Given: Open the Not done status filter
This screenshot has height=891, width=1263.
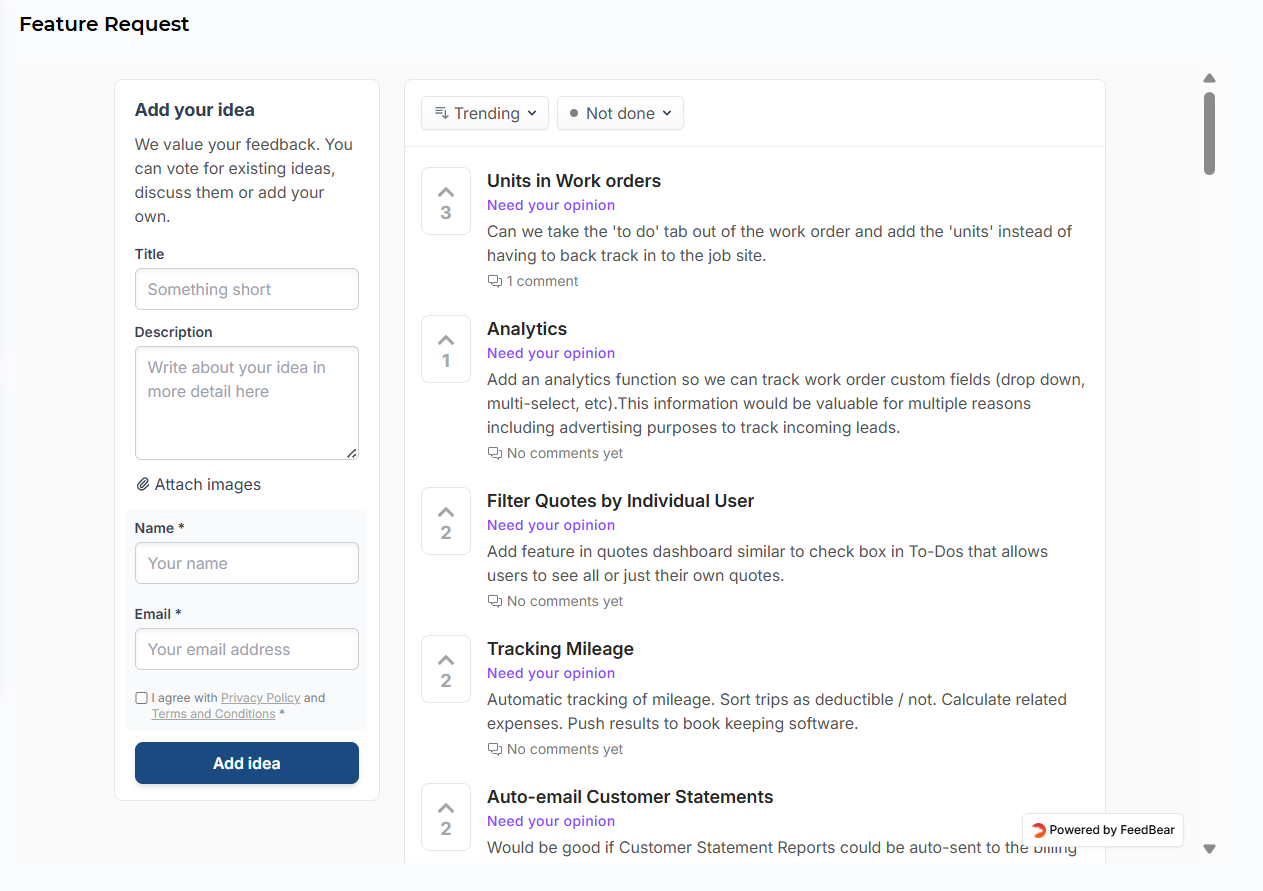Looking at the screenshot, I should [620, 113].
